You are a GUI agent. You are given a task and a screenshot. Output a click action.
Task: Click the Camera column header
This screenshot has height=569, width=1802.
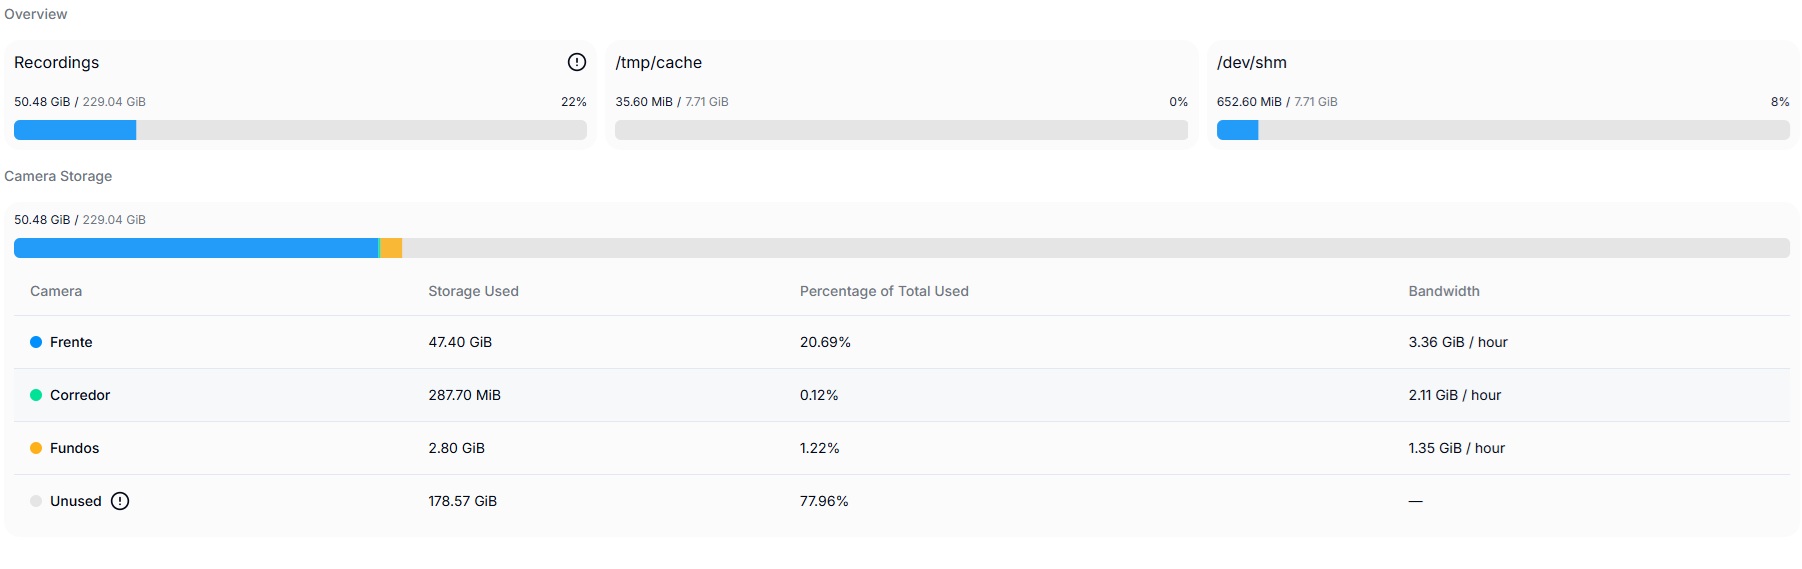[x=56, y=291]
